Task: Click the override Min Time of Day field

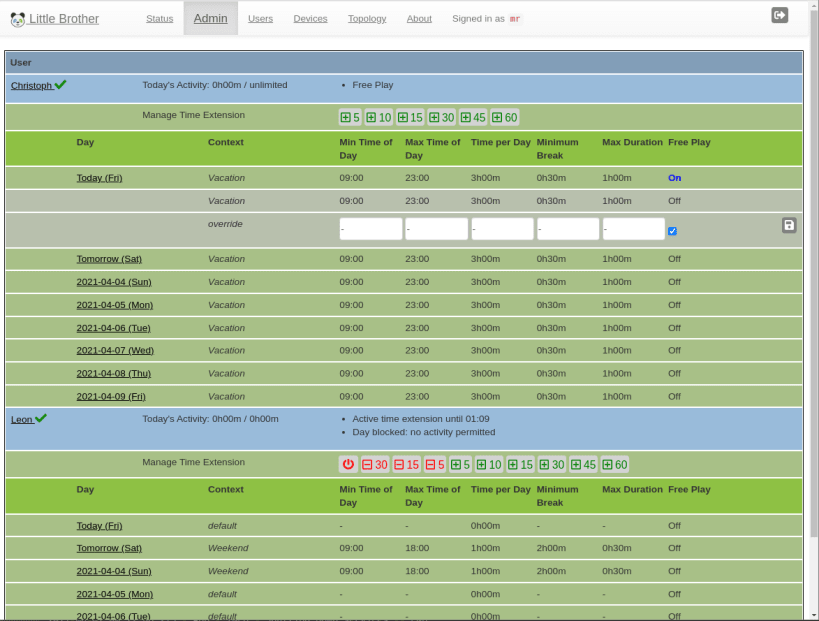Action: (x=371, y=229)
